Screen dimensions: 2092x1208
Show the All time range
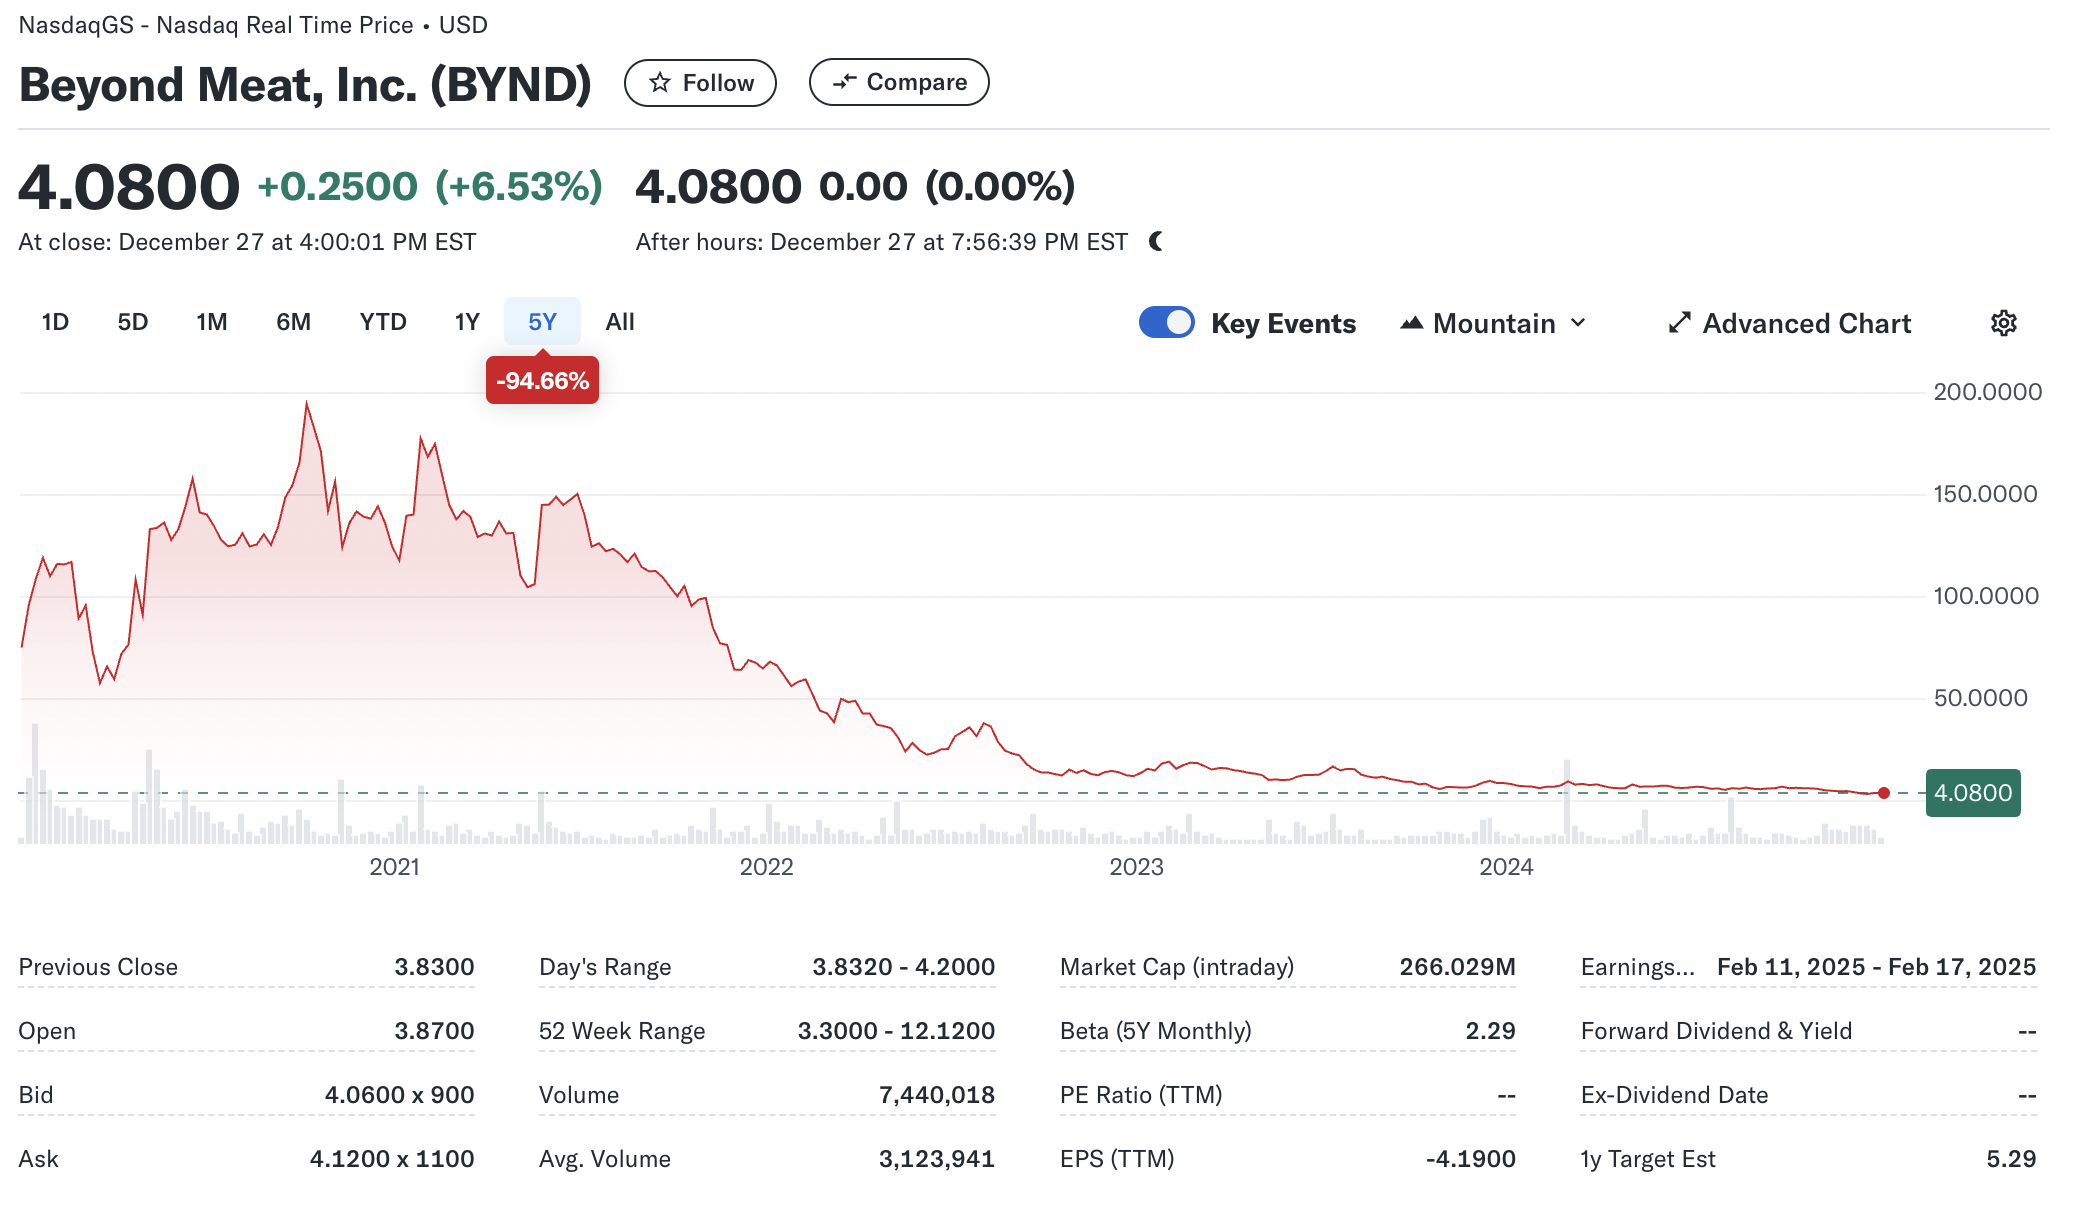(x=620, y=322)
